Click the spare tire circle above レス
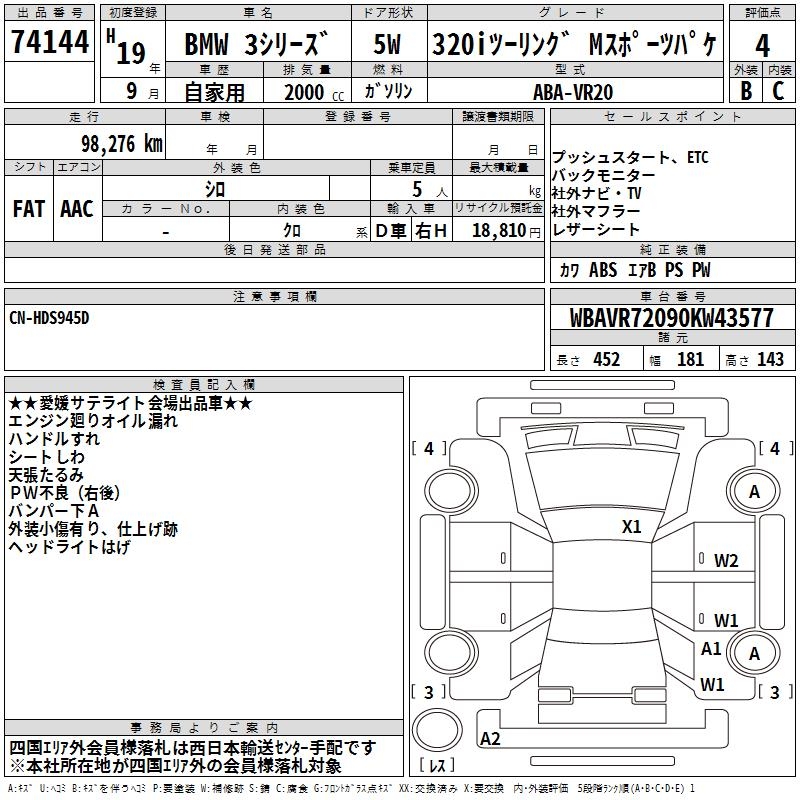 pos(437,730)
